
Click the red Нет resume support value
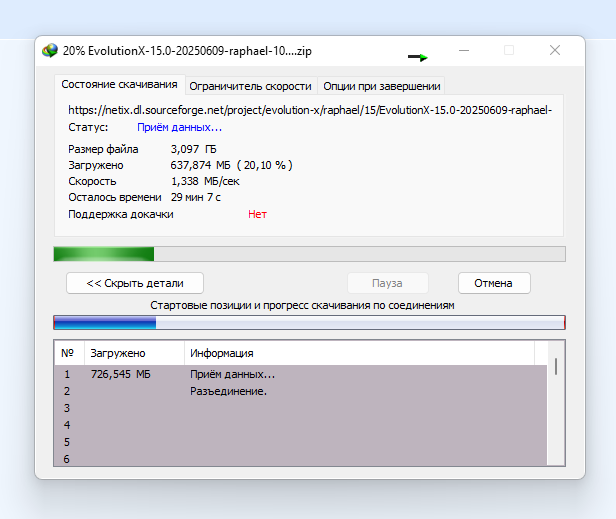tap(257, 214)
